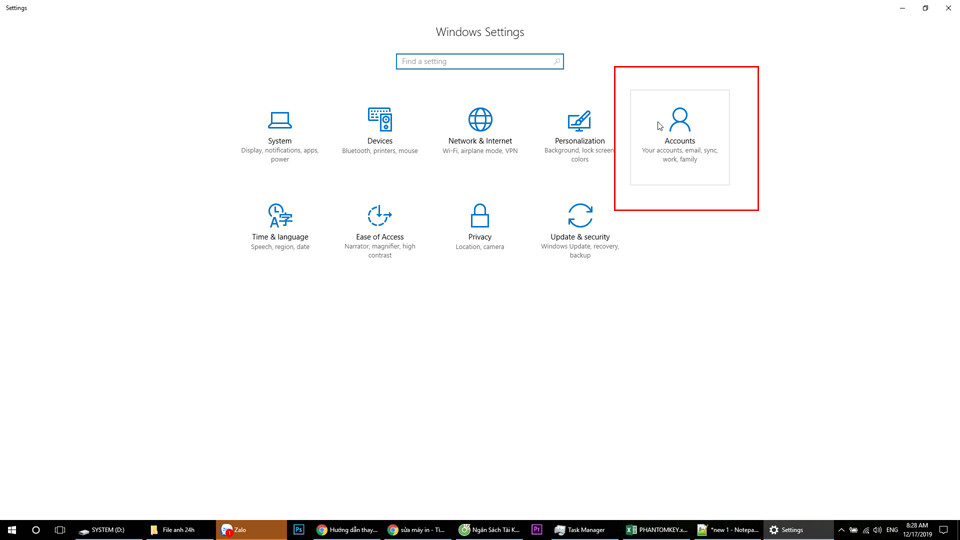Restore down the Settings window
The image size is (960, 540).
coord(925,8)
